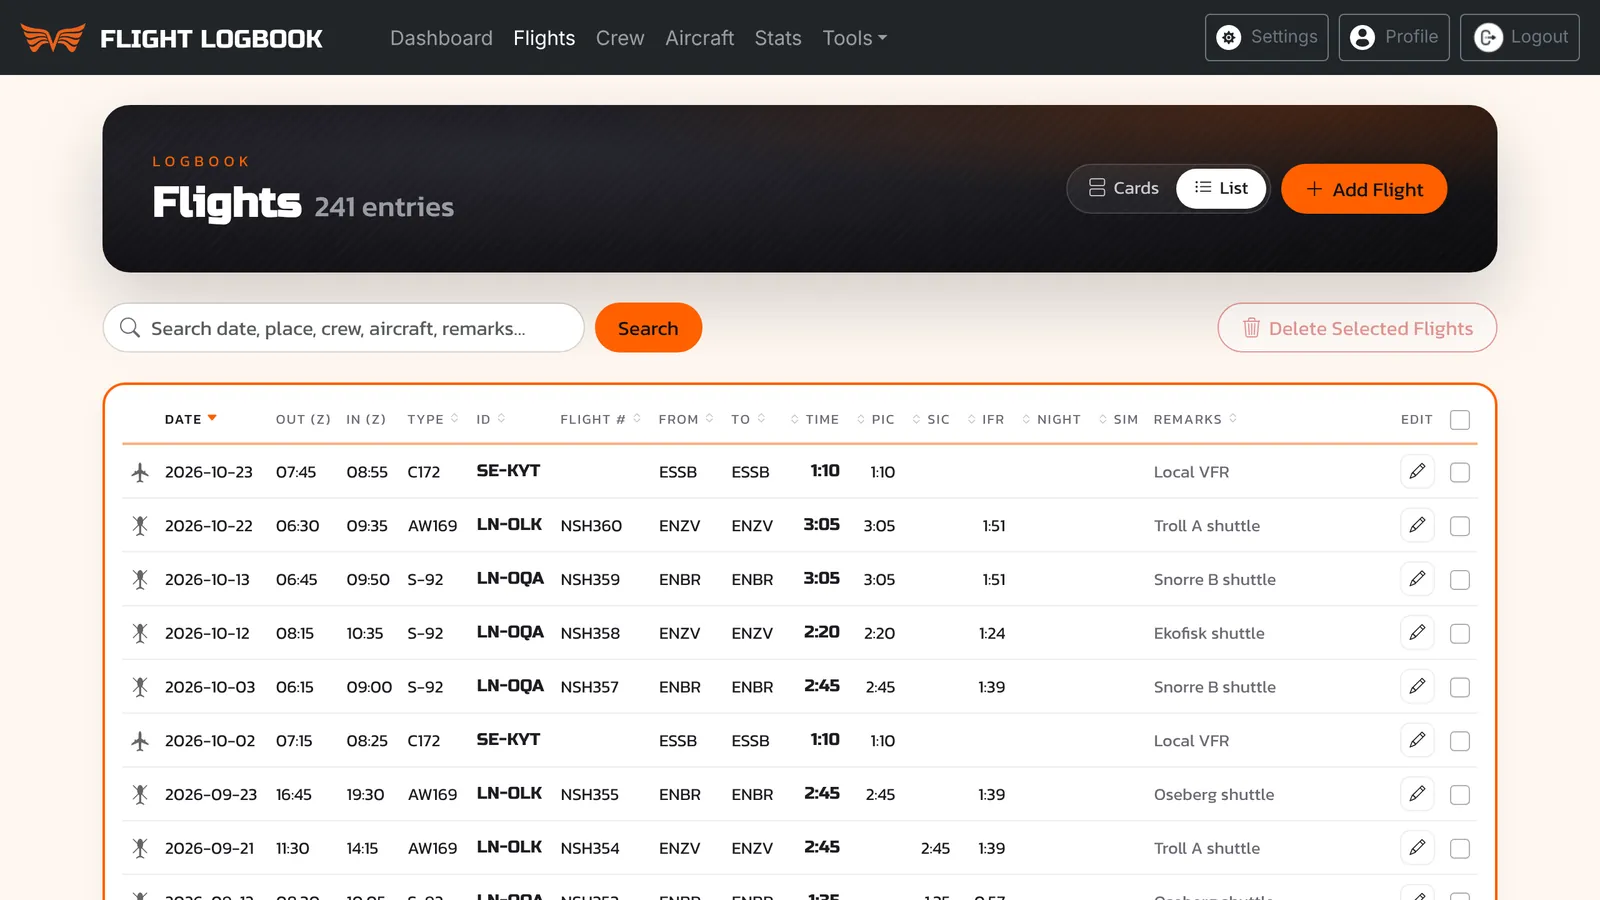Click the airplane icon for 2026-10-23 row

[x=140, y=472]
